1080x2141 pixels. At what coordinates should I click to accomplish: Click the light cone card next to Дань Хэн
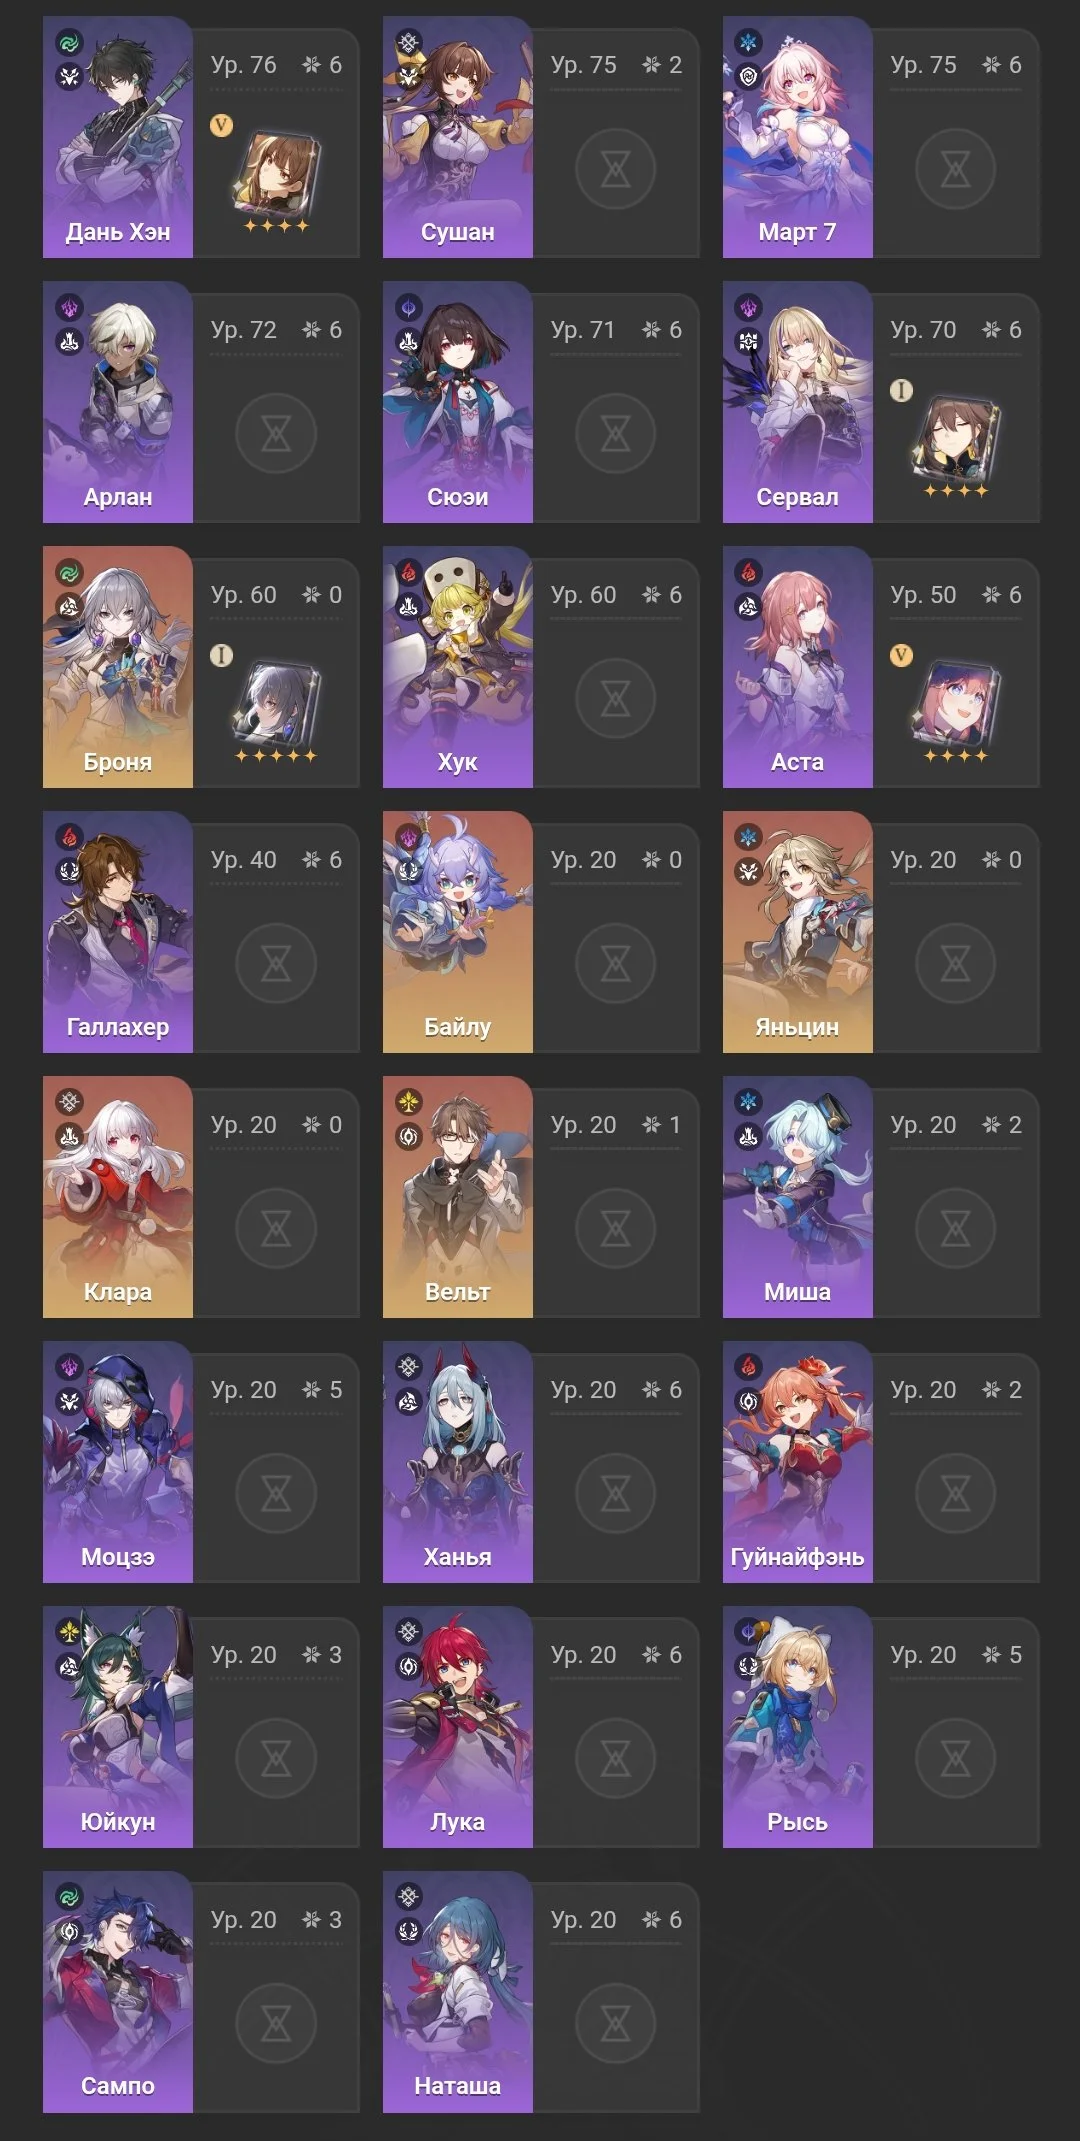coord(275,174)
